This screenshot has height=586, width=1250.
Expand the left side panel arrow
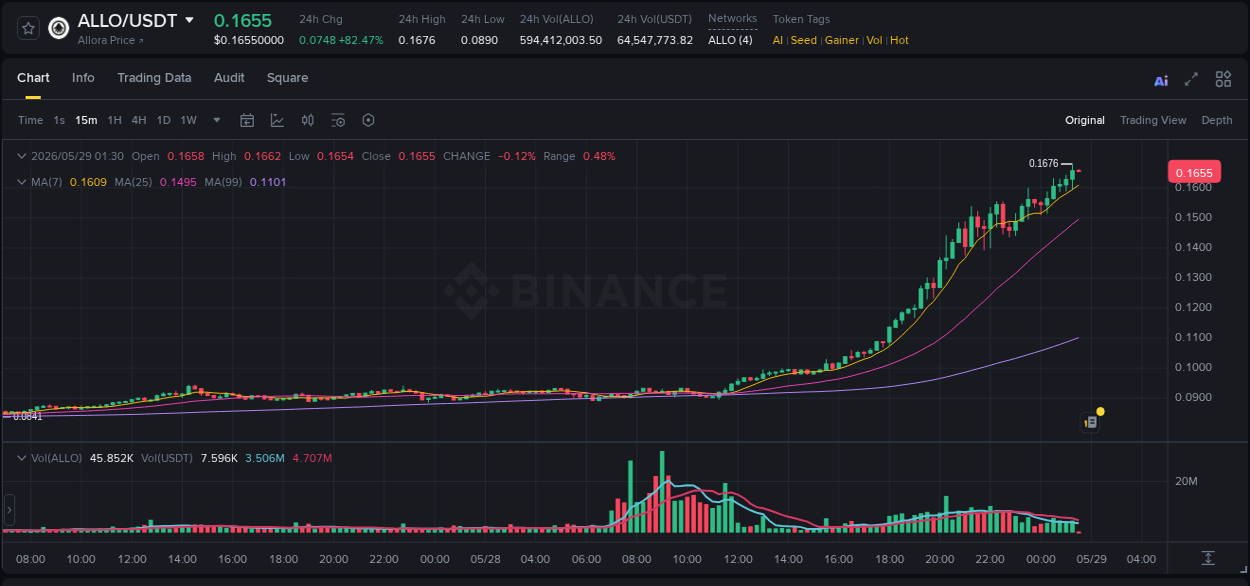pos(9,509)
